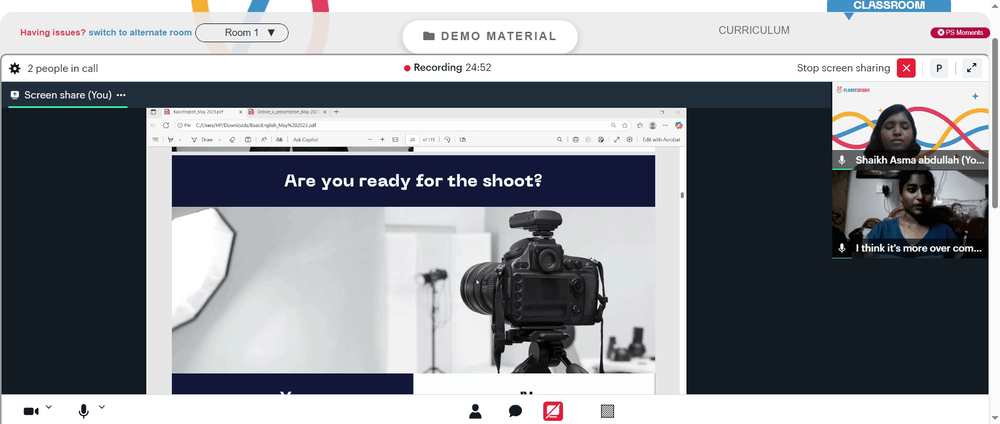Click Shaikh Asma tile microphone icon
The image size is (1000, 424).
[x=842, y=160]
